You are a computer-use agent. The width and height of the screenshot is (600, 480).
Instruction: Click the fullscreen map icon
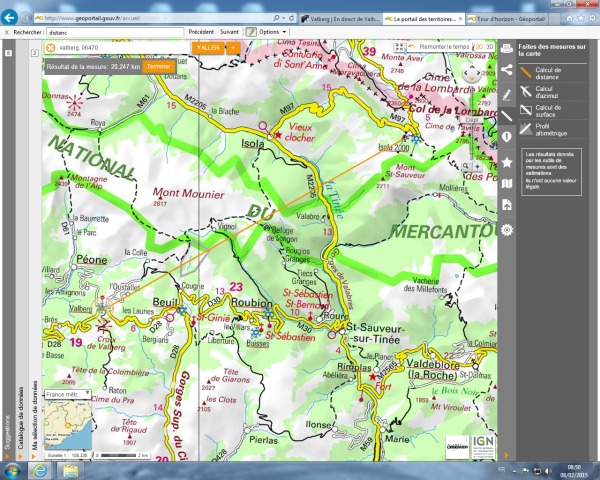click(x=399, y=47)
